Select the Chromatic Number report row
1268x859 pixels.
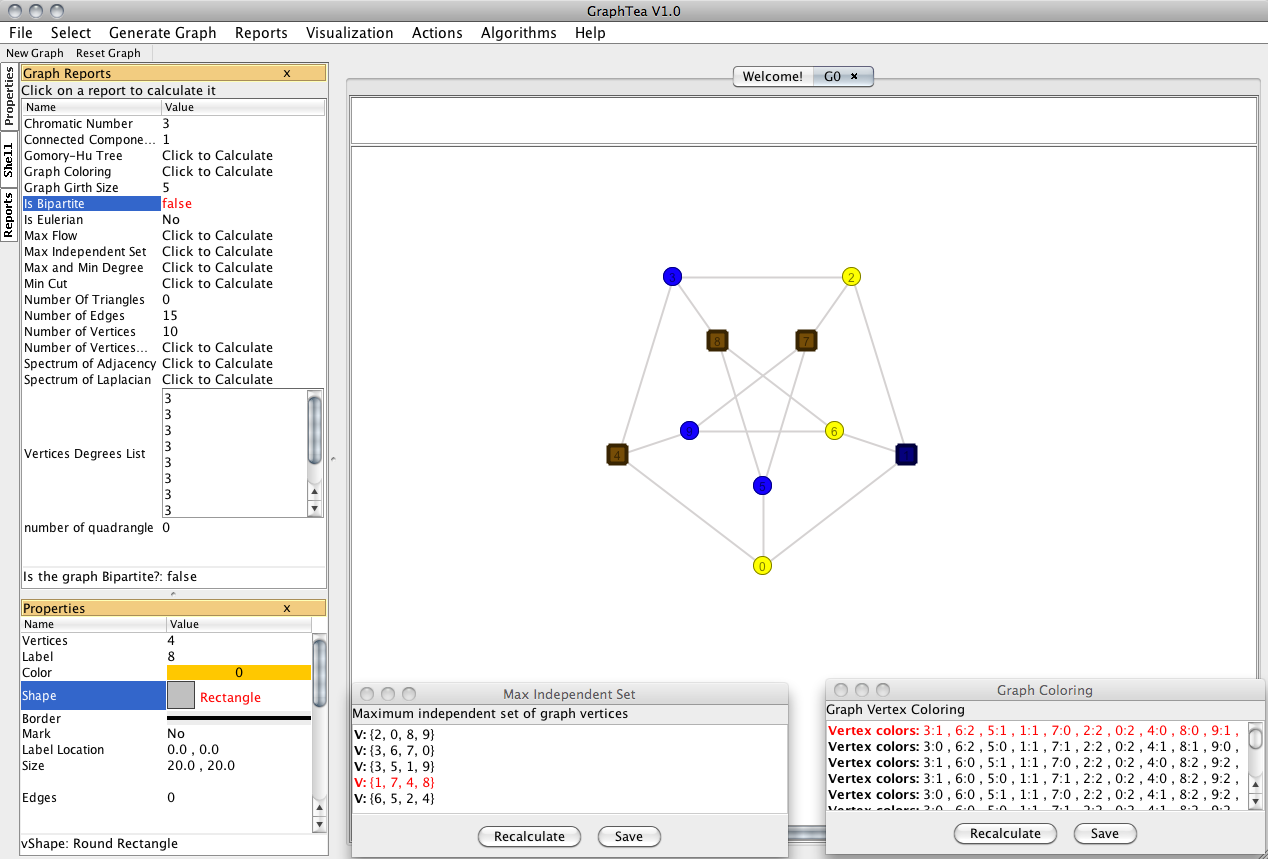(x=174, y=123)
